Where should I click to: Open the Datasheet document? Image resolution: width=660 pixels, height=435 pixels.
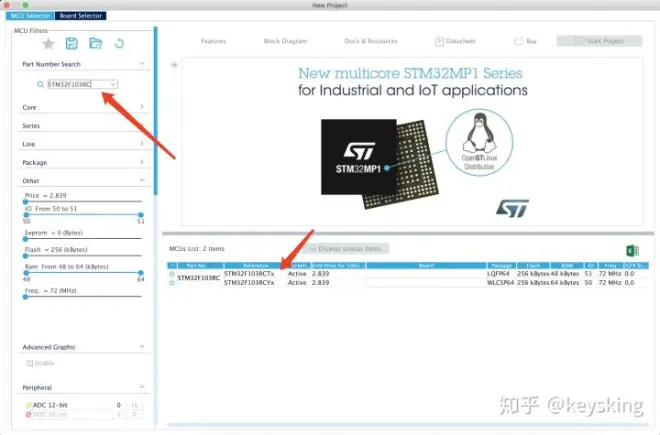tap(455, 41)
